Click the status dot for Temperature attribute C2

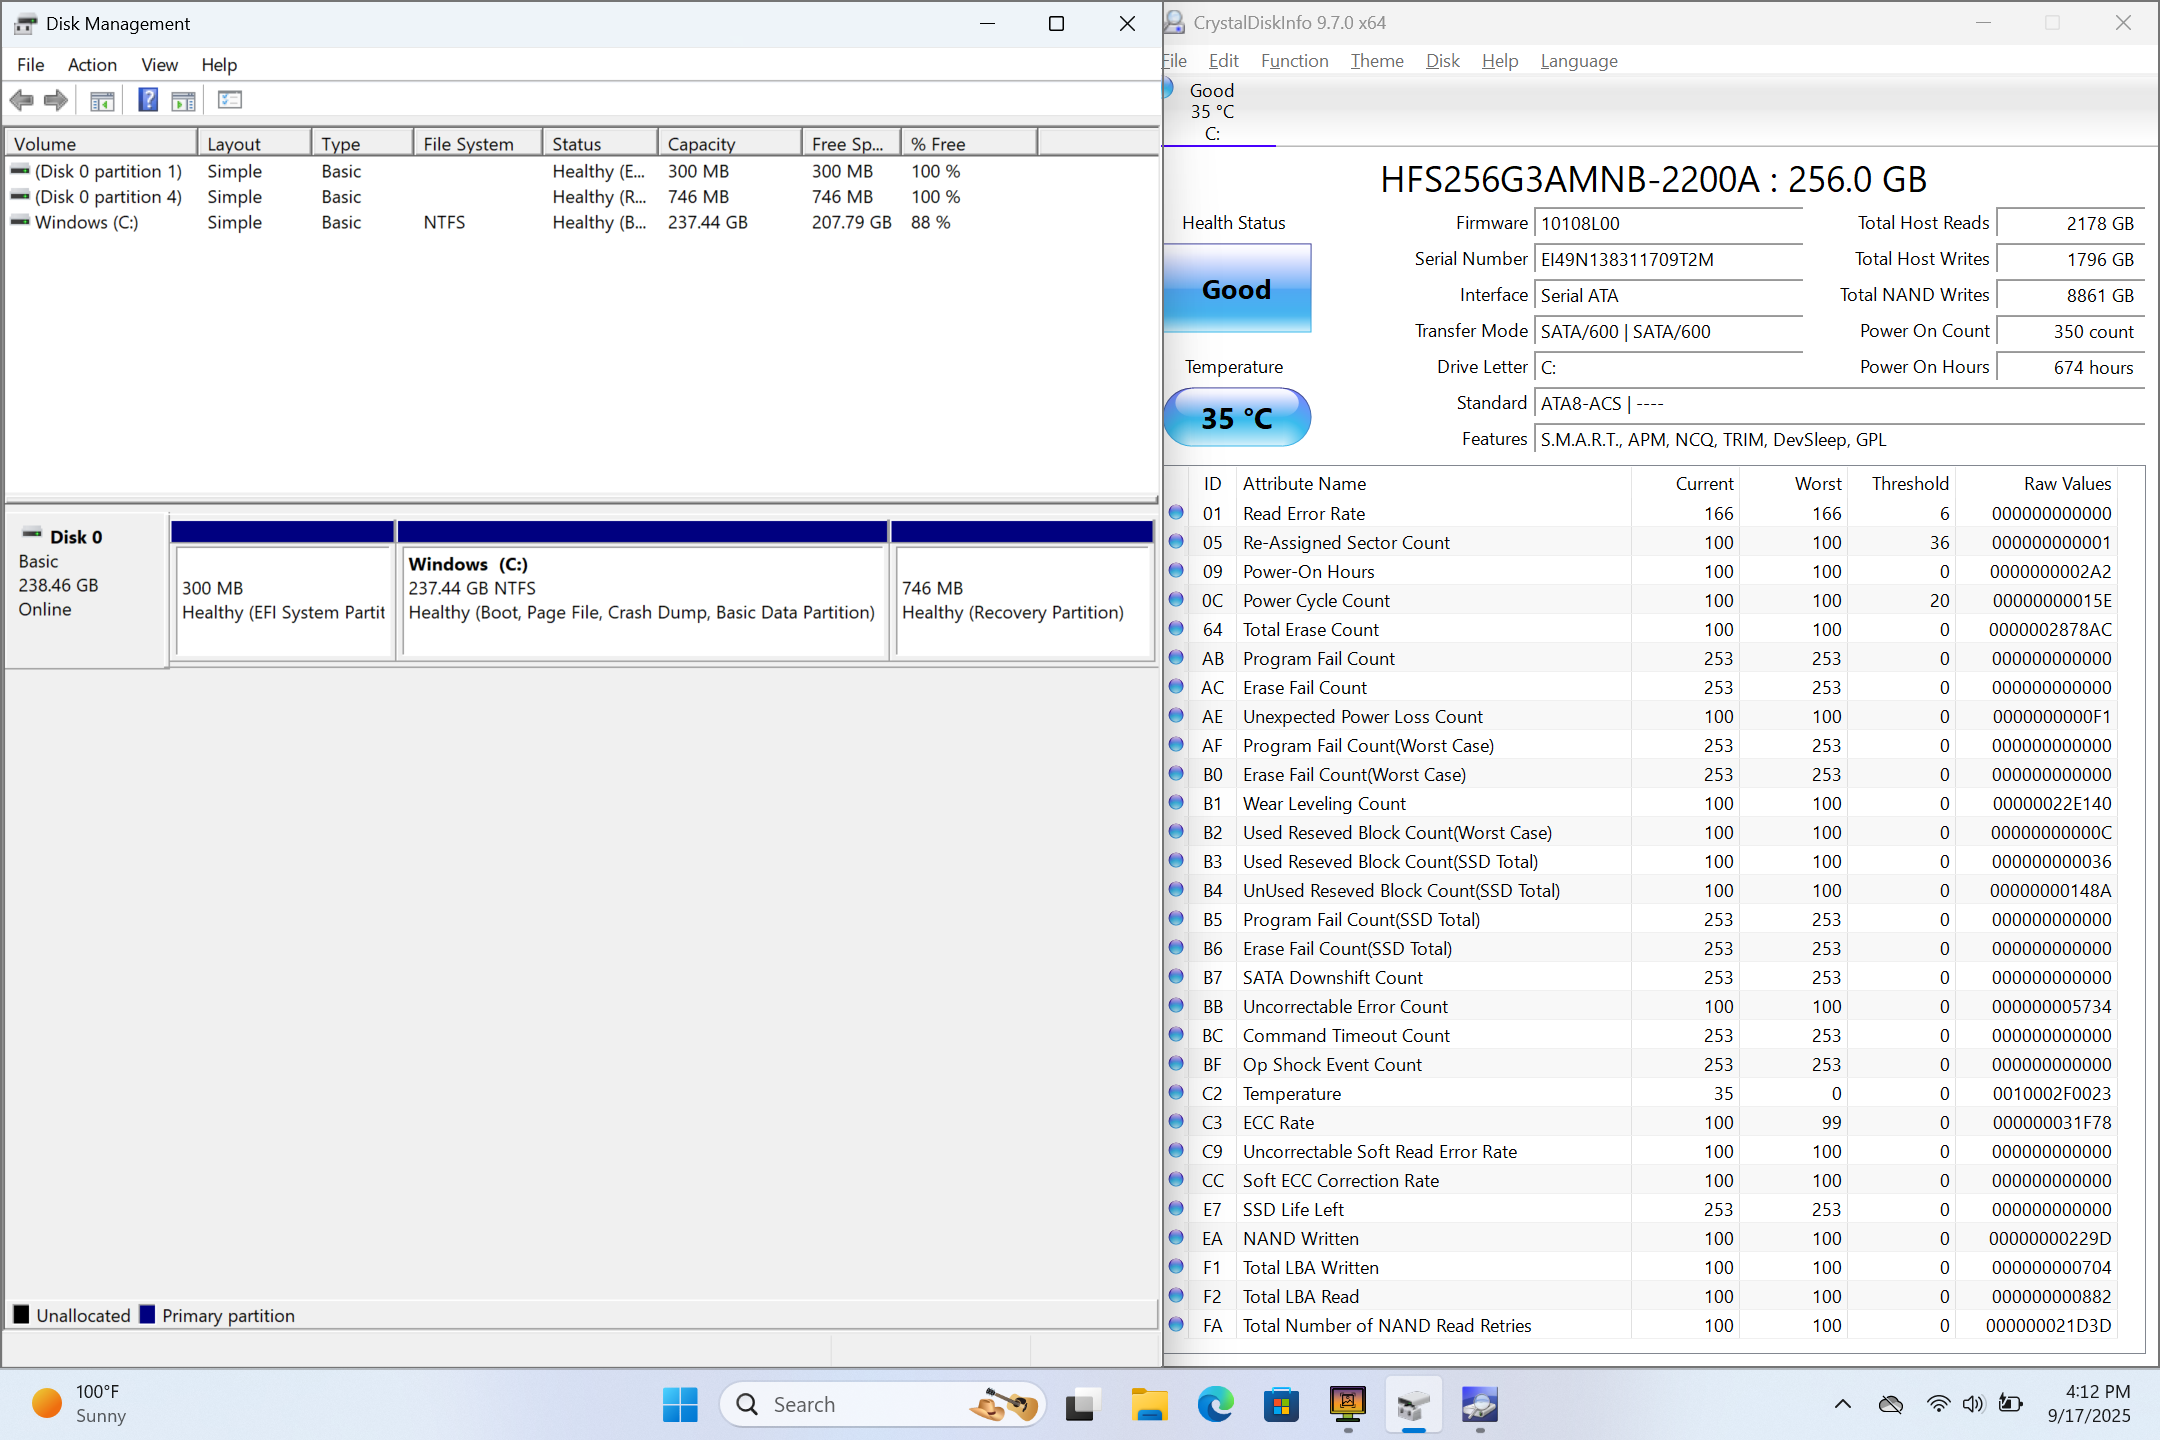(1177, 1093)
